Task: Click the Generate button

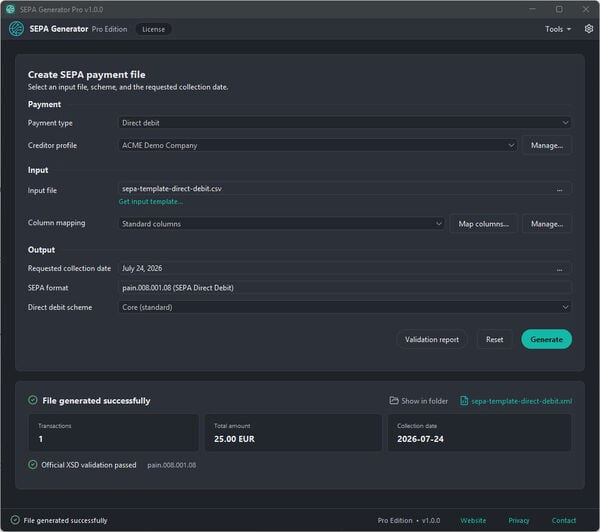Action: 546,339
